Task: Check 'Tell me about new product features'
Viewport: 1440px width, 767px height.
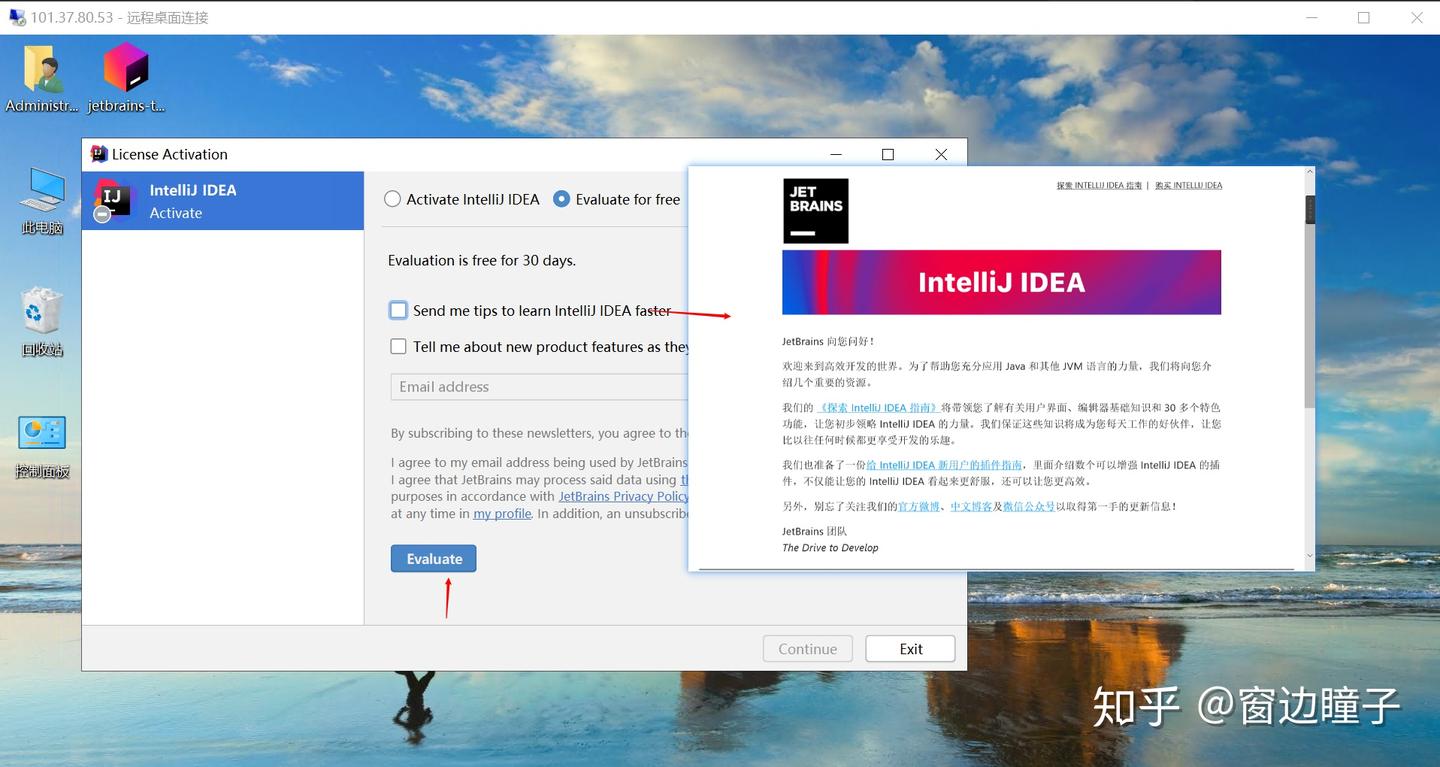Action: (x=398, y=346)
